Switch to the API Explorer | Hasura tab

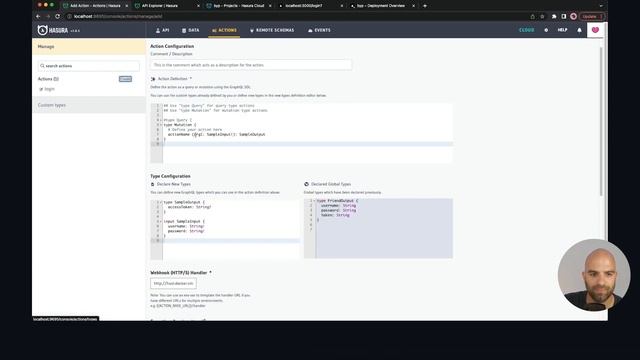tap(167, 6)
